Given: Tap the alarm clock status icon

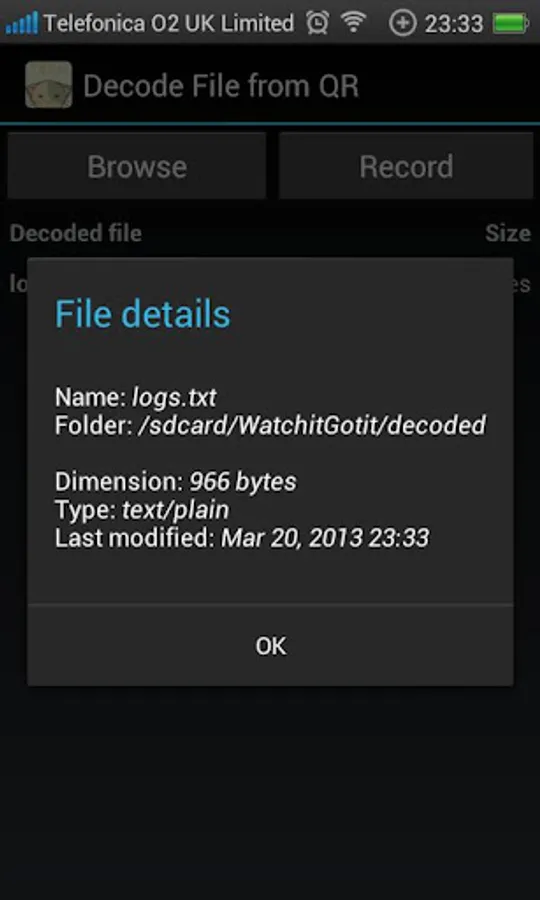Looking at the screenshot, I should pyautogui.click(x=317, y=23).
